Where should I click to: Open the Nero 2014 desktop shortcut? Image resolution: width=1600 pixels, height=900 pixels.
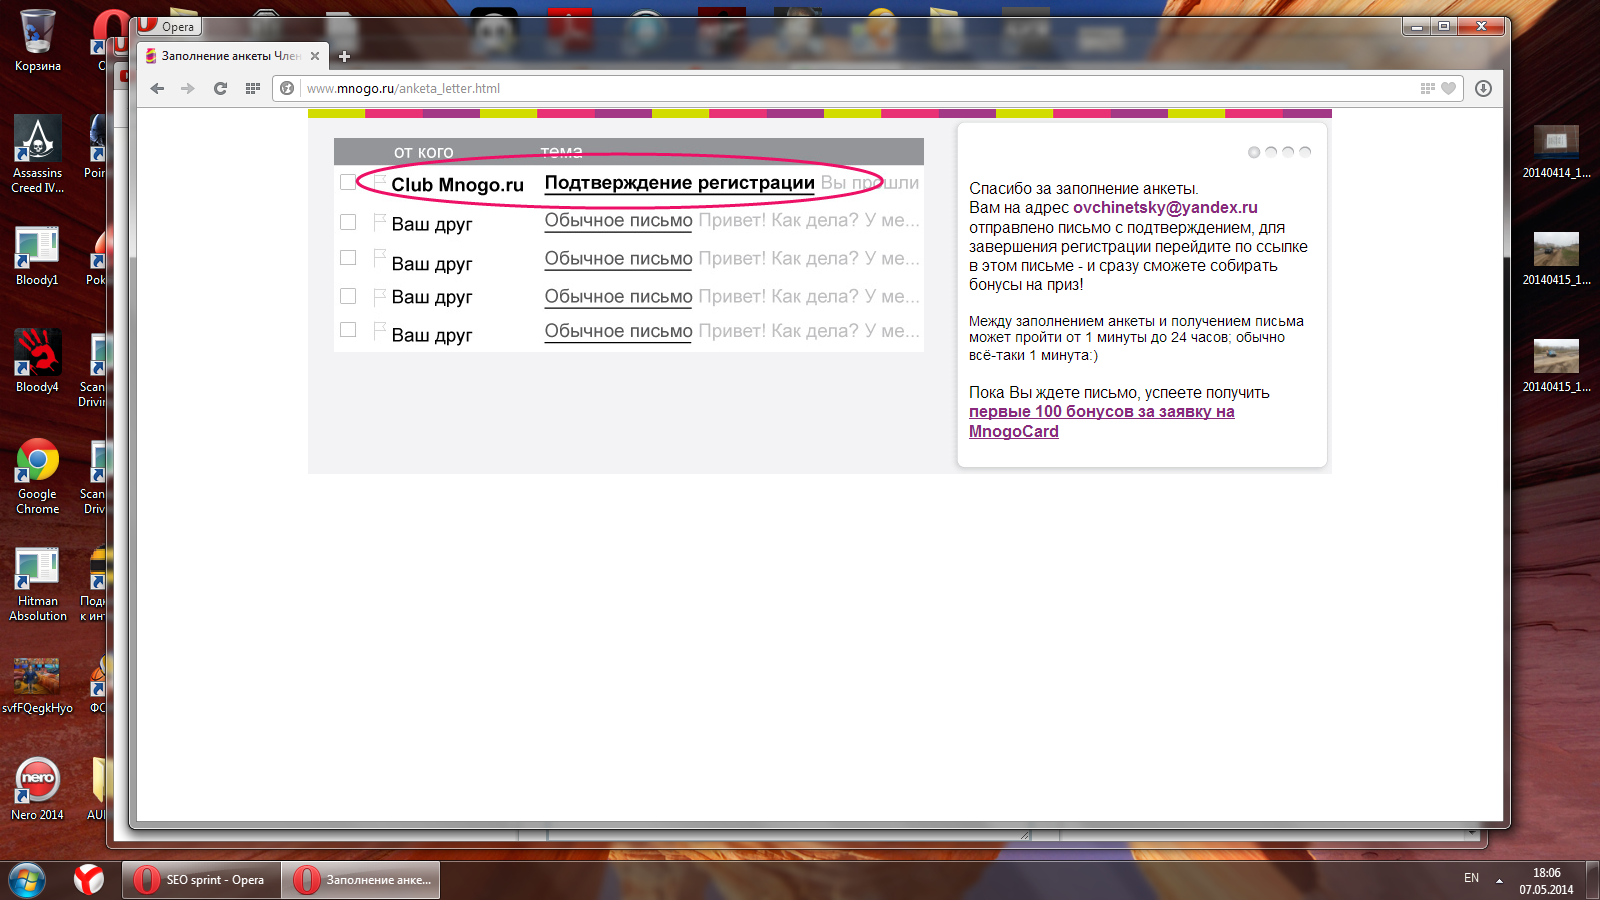(38, 790)
